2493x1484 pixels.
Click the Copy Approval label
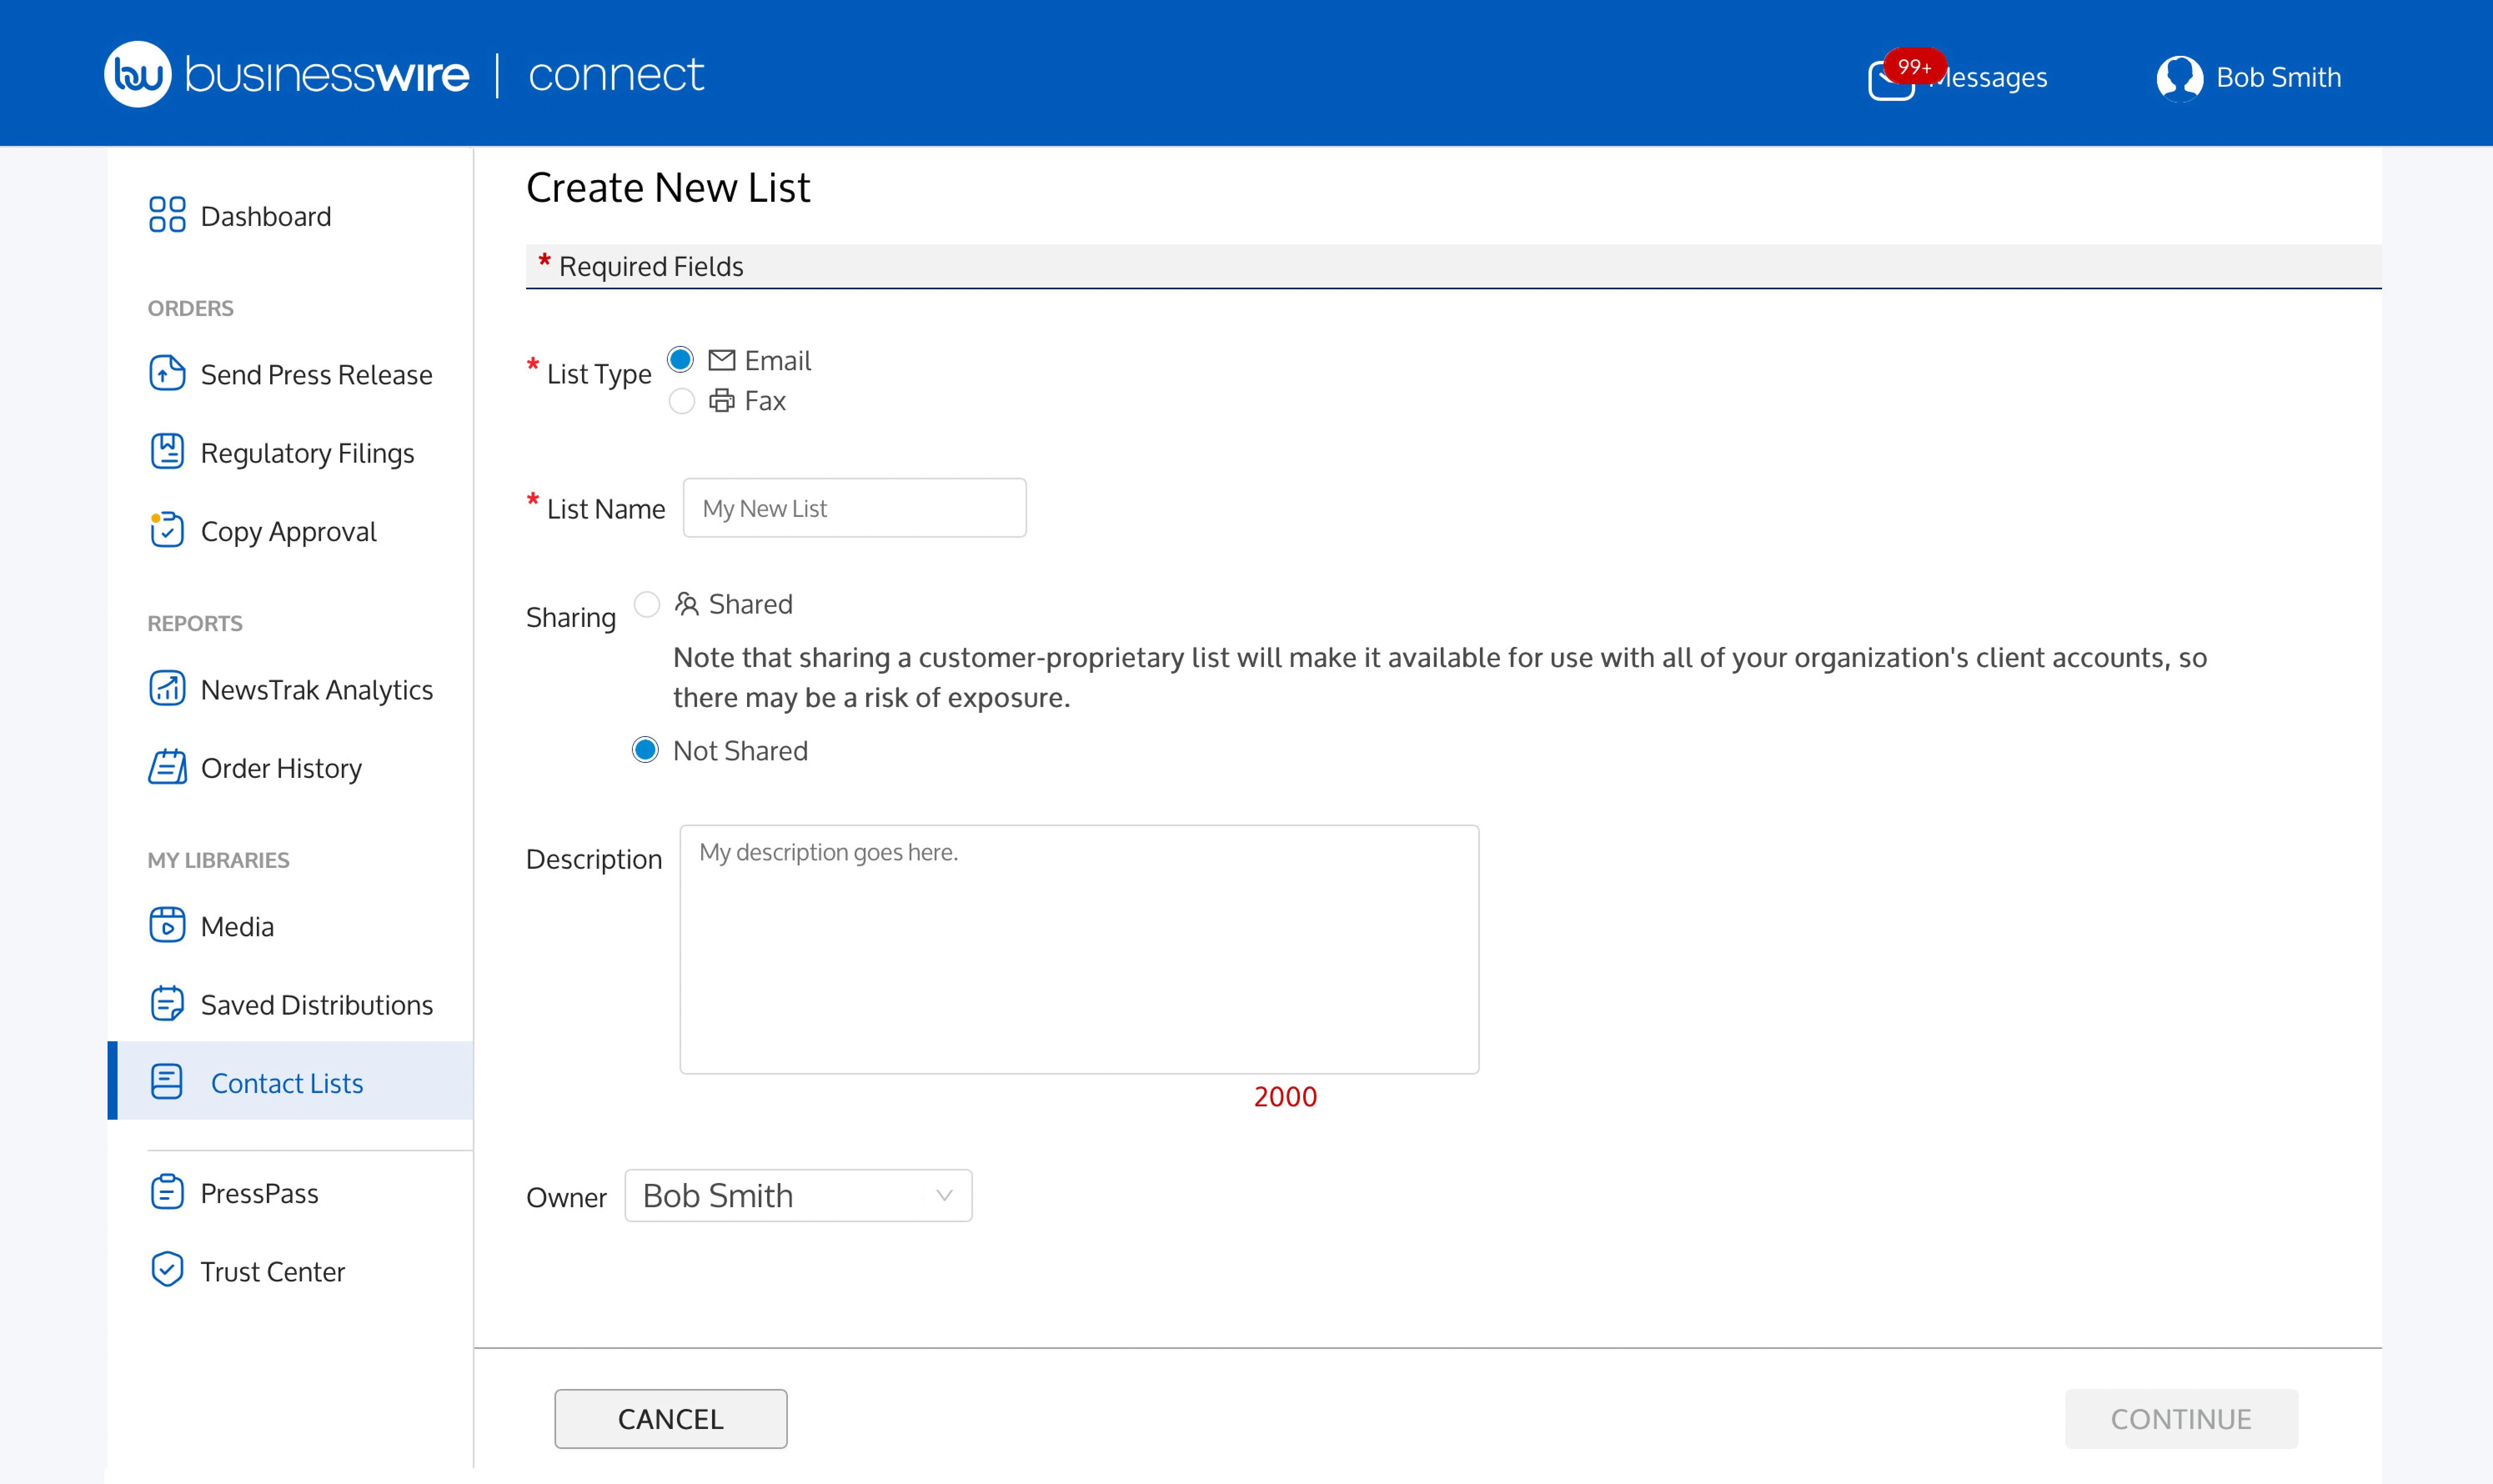tap(289, 532)
